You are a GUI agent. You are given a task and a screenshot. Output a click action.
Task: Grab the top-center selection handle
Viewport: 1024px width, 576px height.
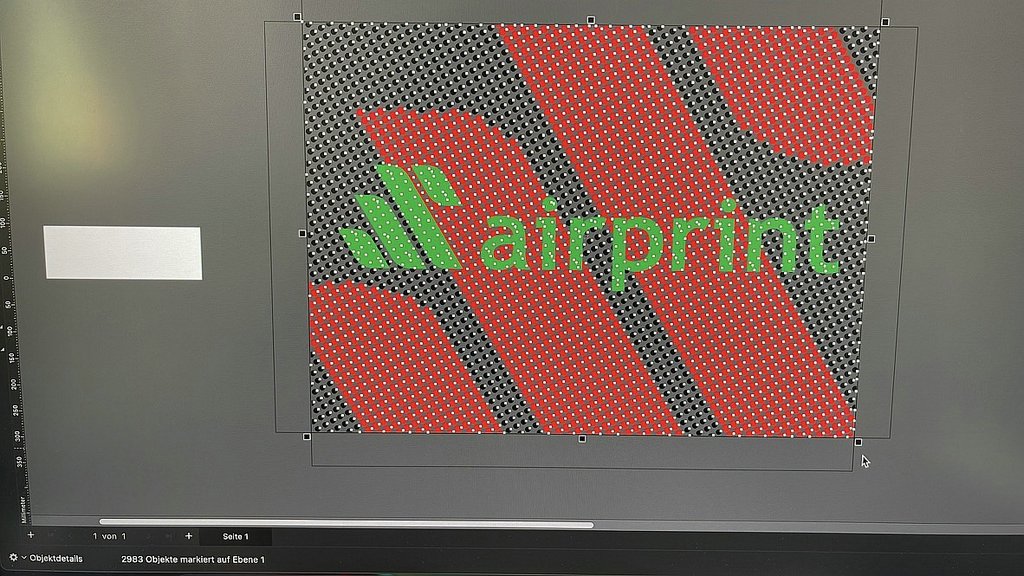pyautogui.click(x=591, y=20)
